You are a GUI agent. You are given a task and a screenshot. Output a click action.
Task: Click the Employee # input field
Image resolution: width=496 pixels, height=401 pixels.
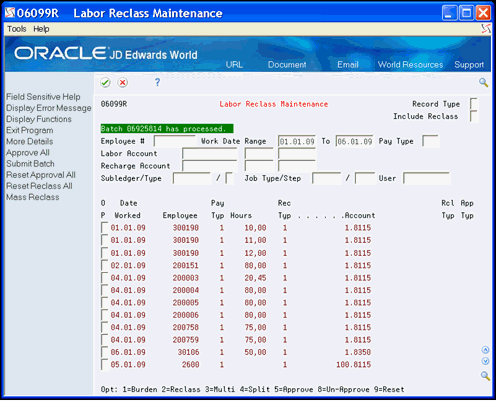click(x=174, y=141)
